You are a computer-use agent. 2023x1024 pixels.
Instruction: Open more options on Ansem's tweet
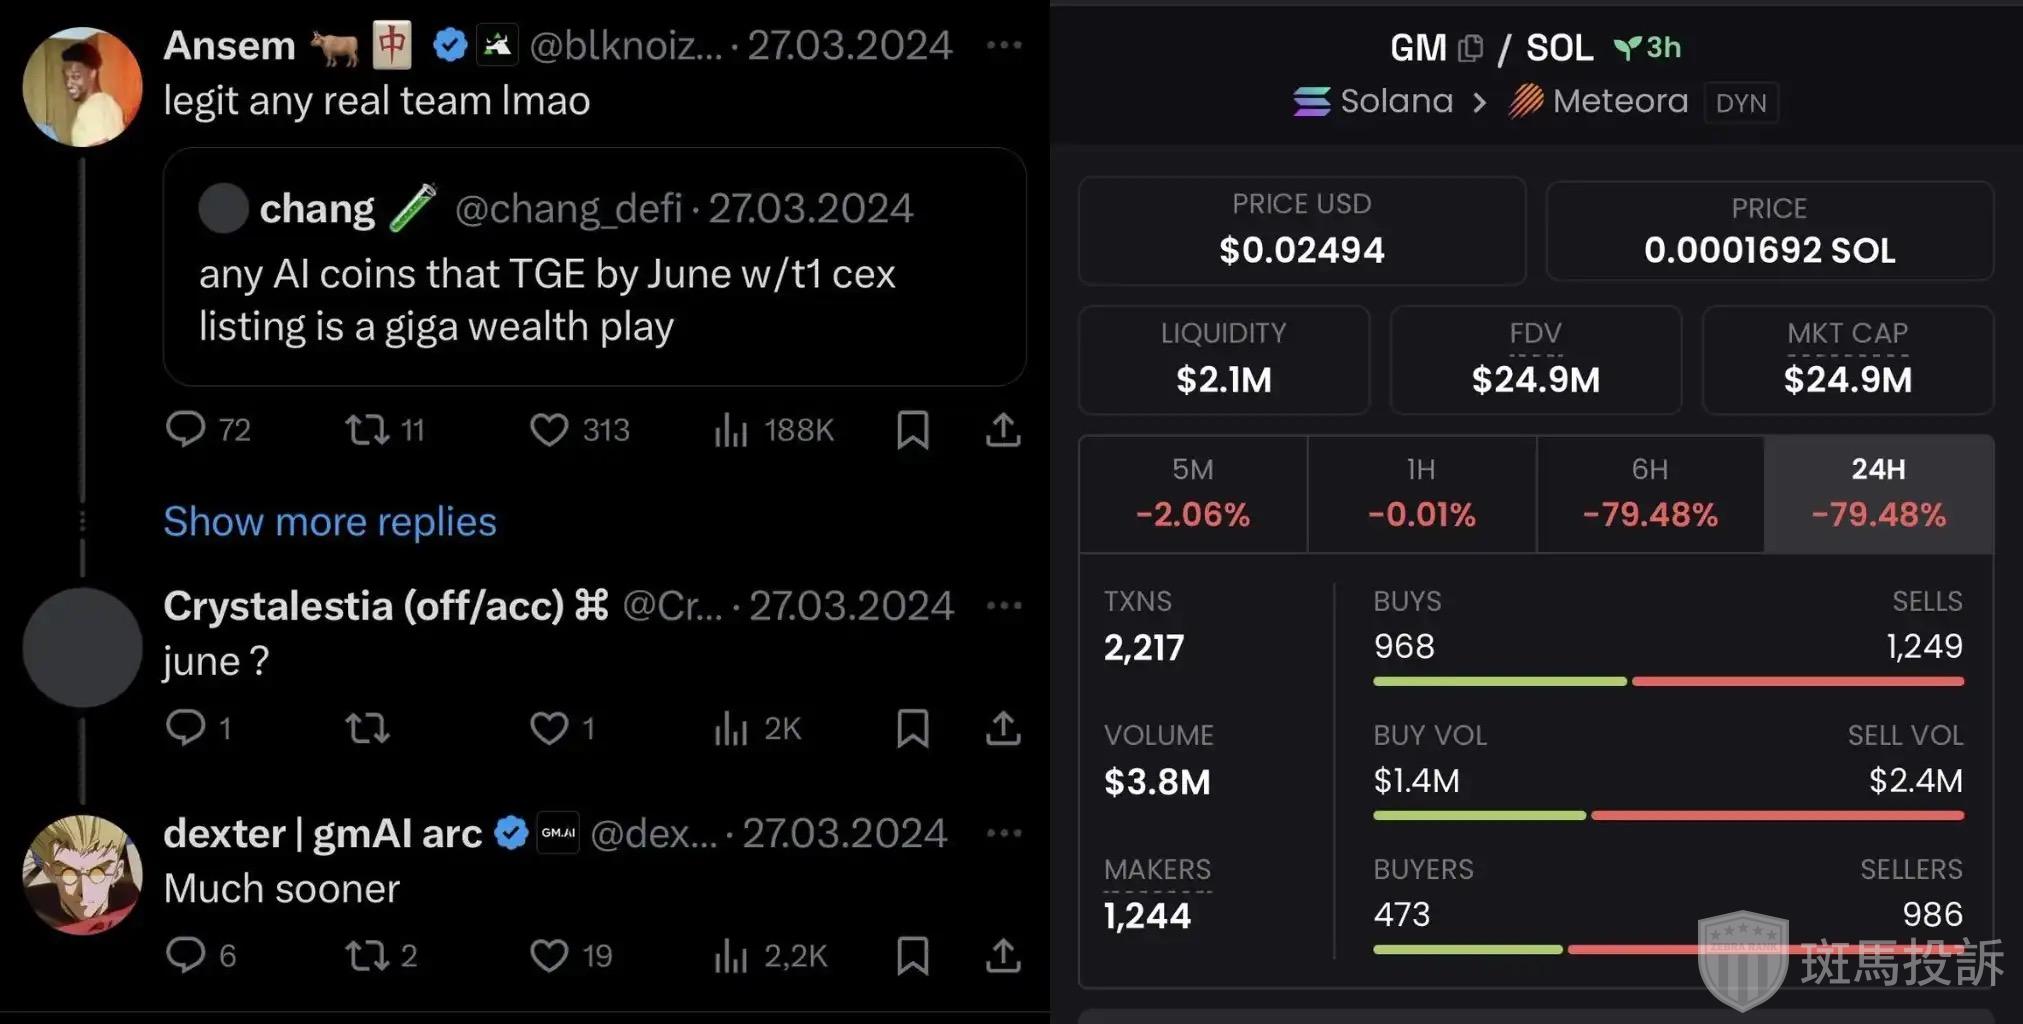click(x=1004, y=45)
